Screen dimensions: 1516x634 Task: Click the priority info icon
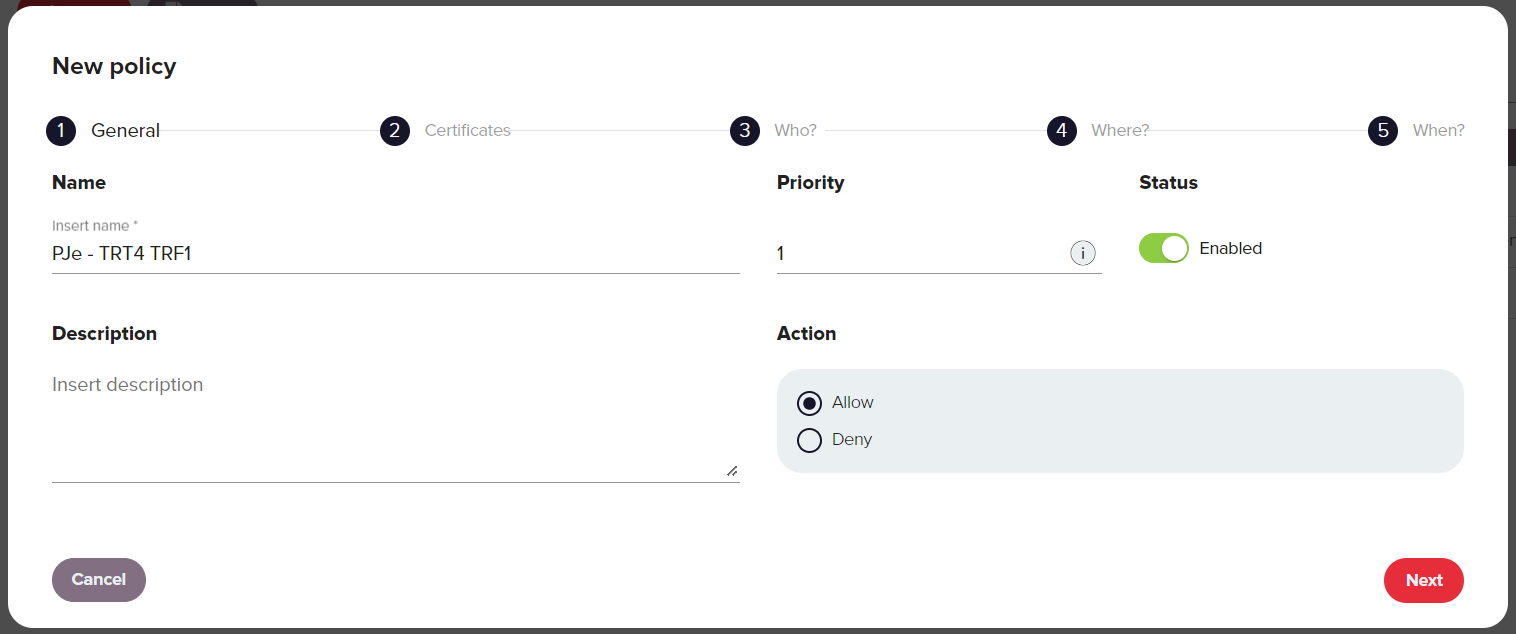(x=1082, y=254)
